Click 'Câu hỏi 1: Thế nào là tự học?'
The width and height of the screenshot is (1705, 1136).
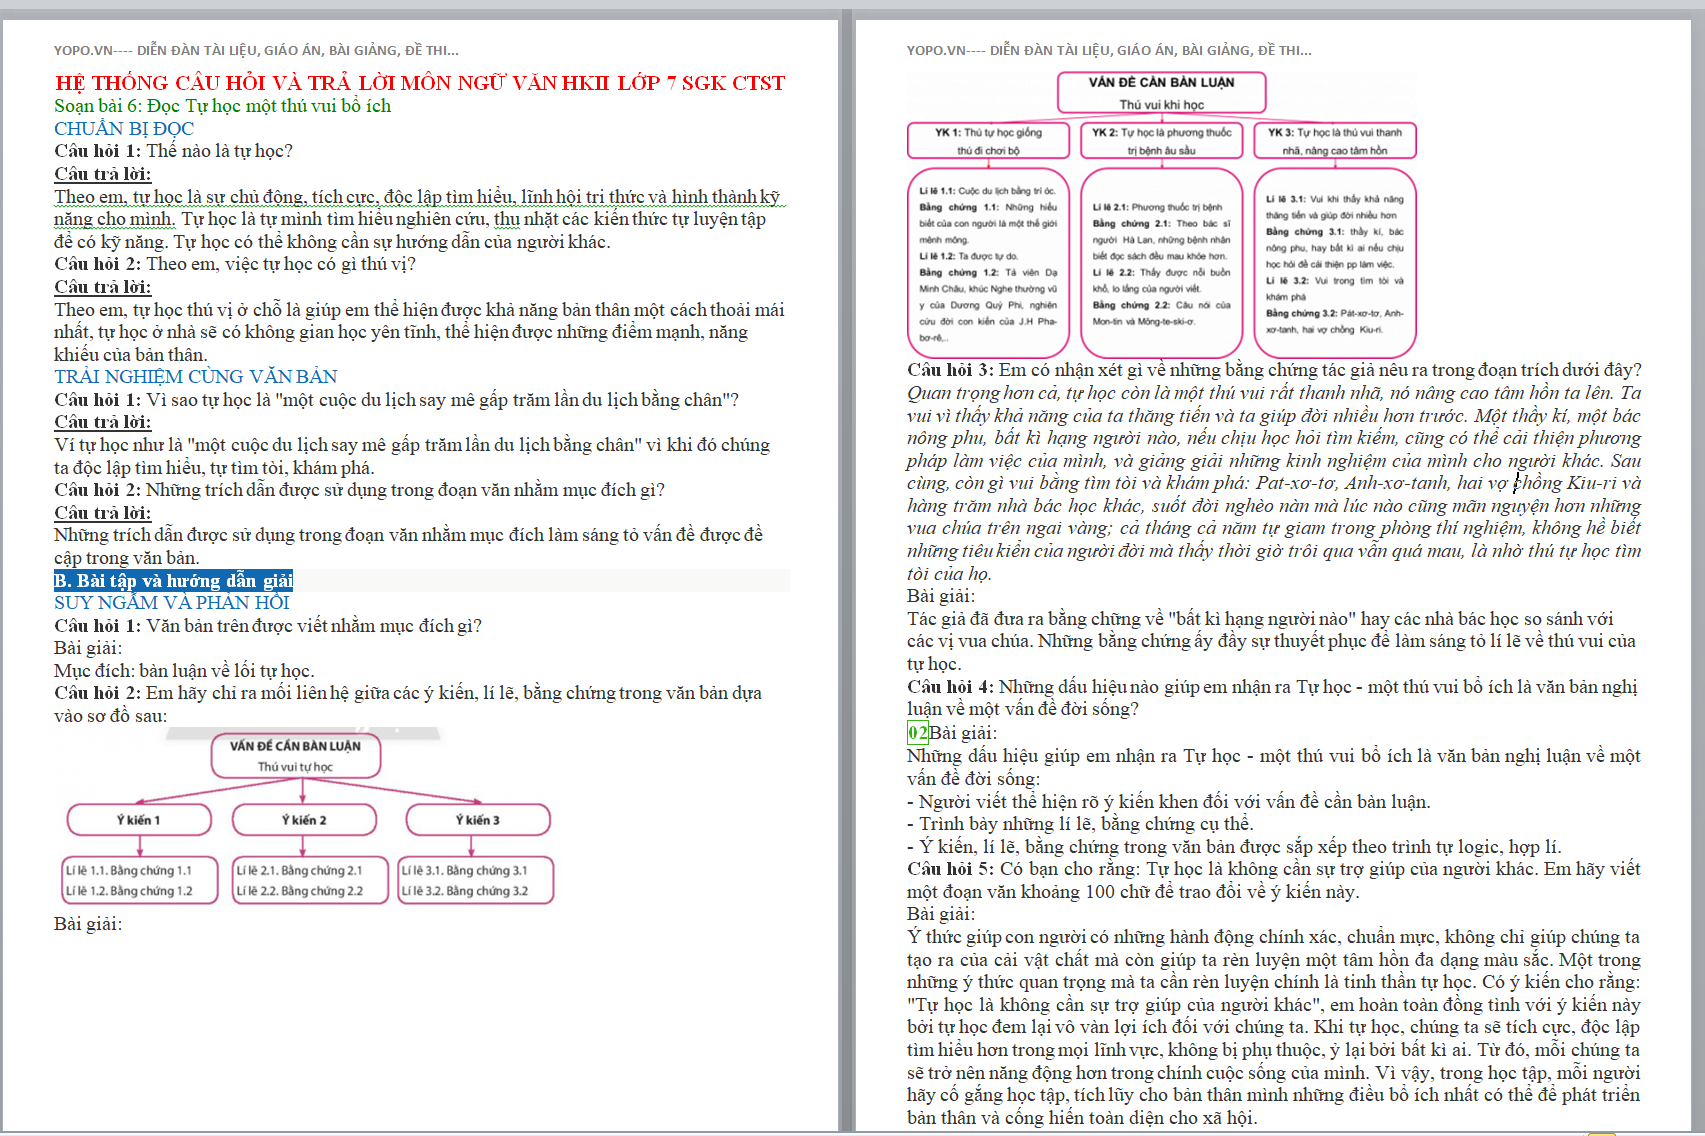pos(173,151)
